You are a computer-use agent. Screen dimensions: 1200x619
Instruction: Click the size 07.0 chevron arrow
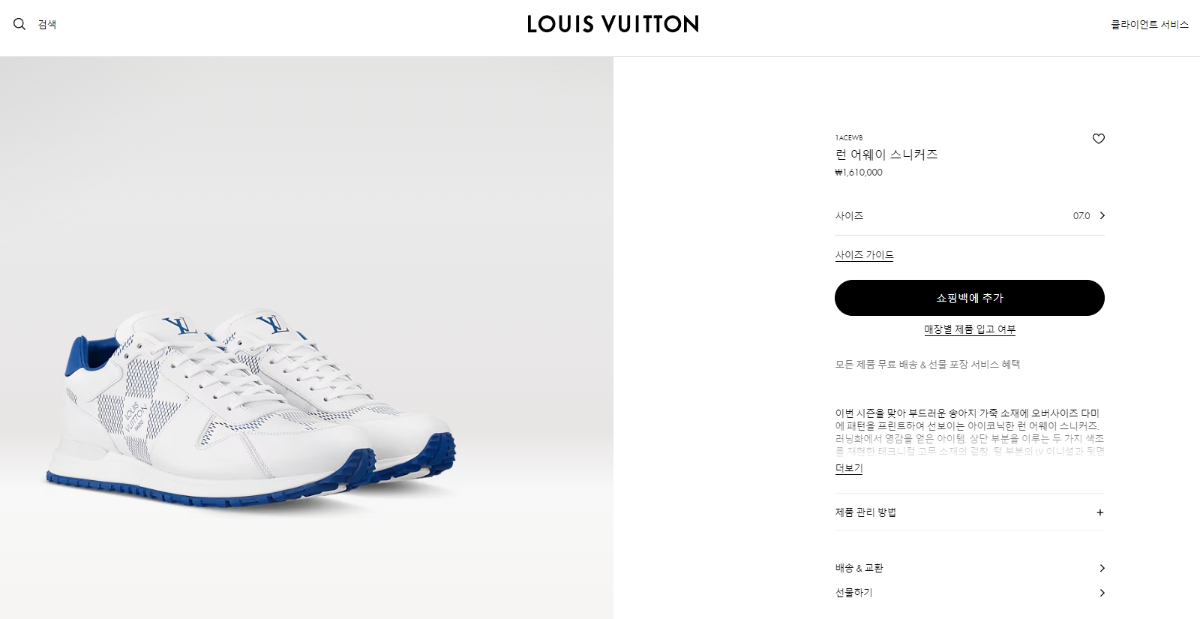tap(1101, 216)
